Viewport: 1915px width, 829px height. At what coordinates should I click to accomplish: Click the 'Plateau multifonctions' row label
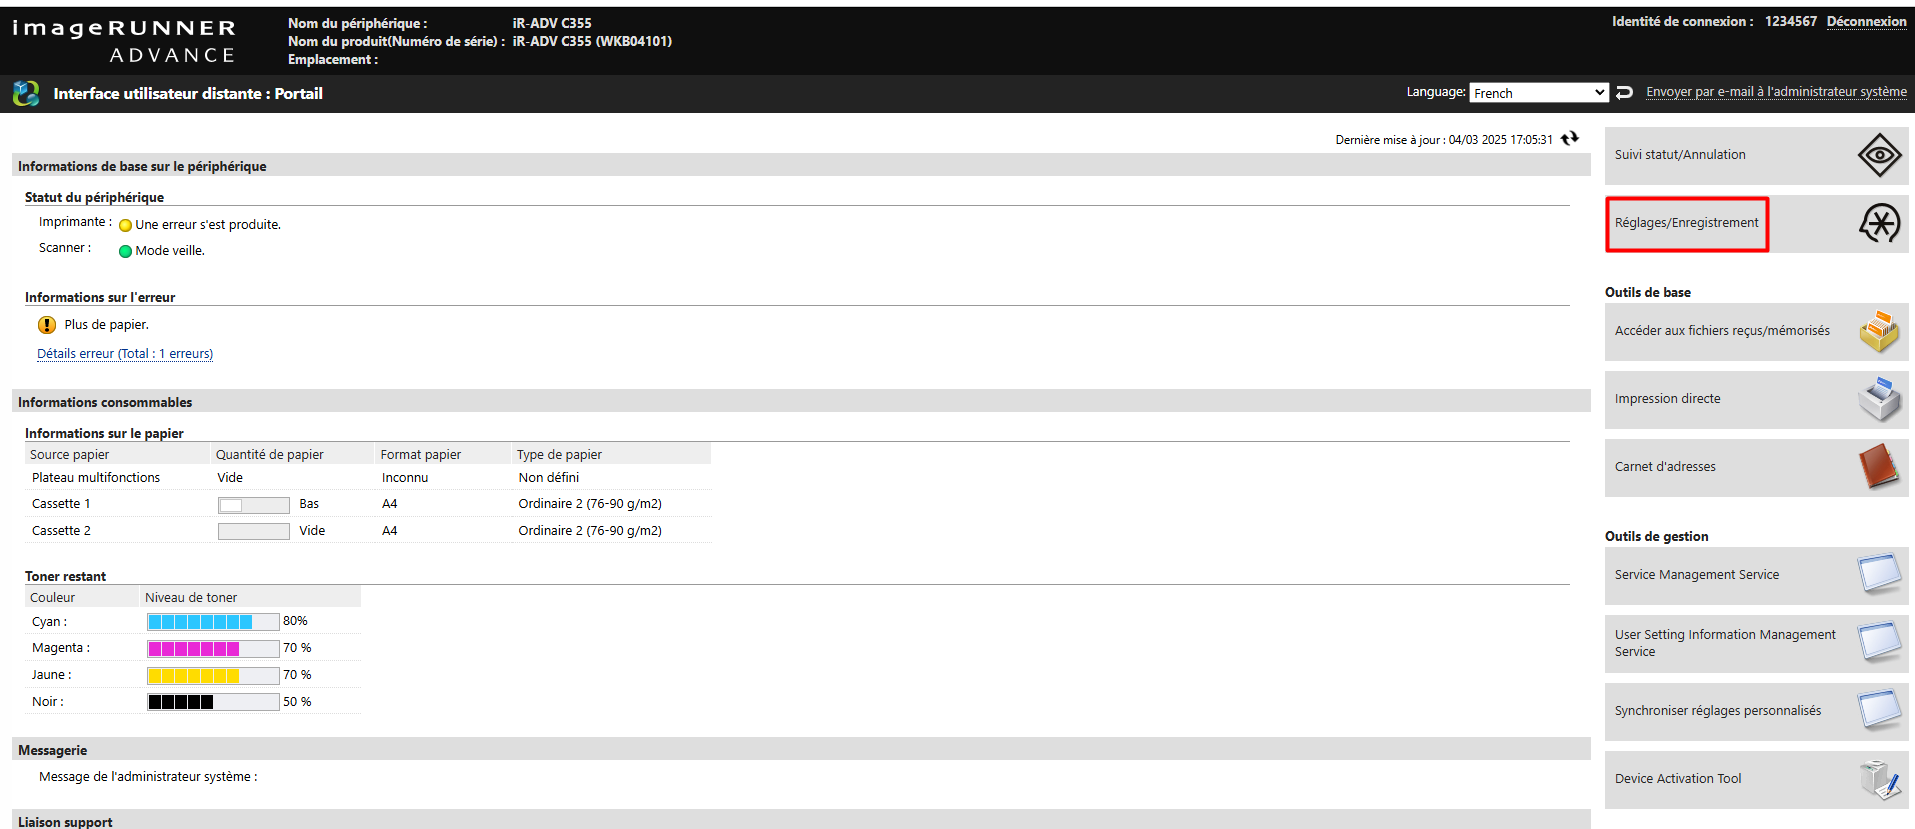click(96, 478)
